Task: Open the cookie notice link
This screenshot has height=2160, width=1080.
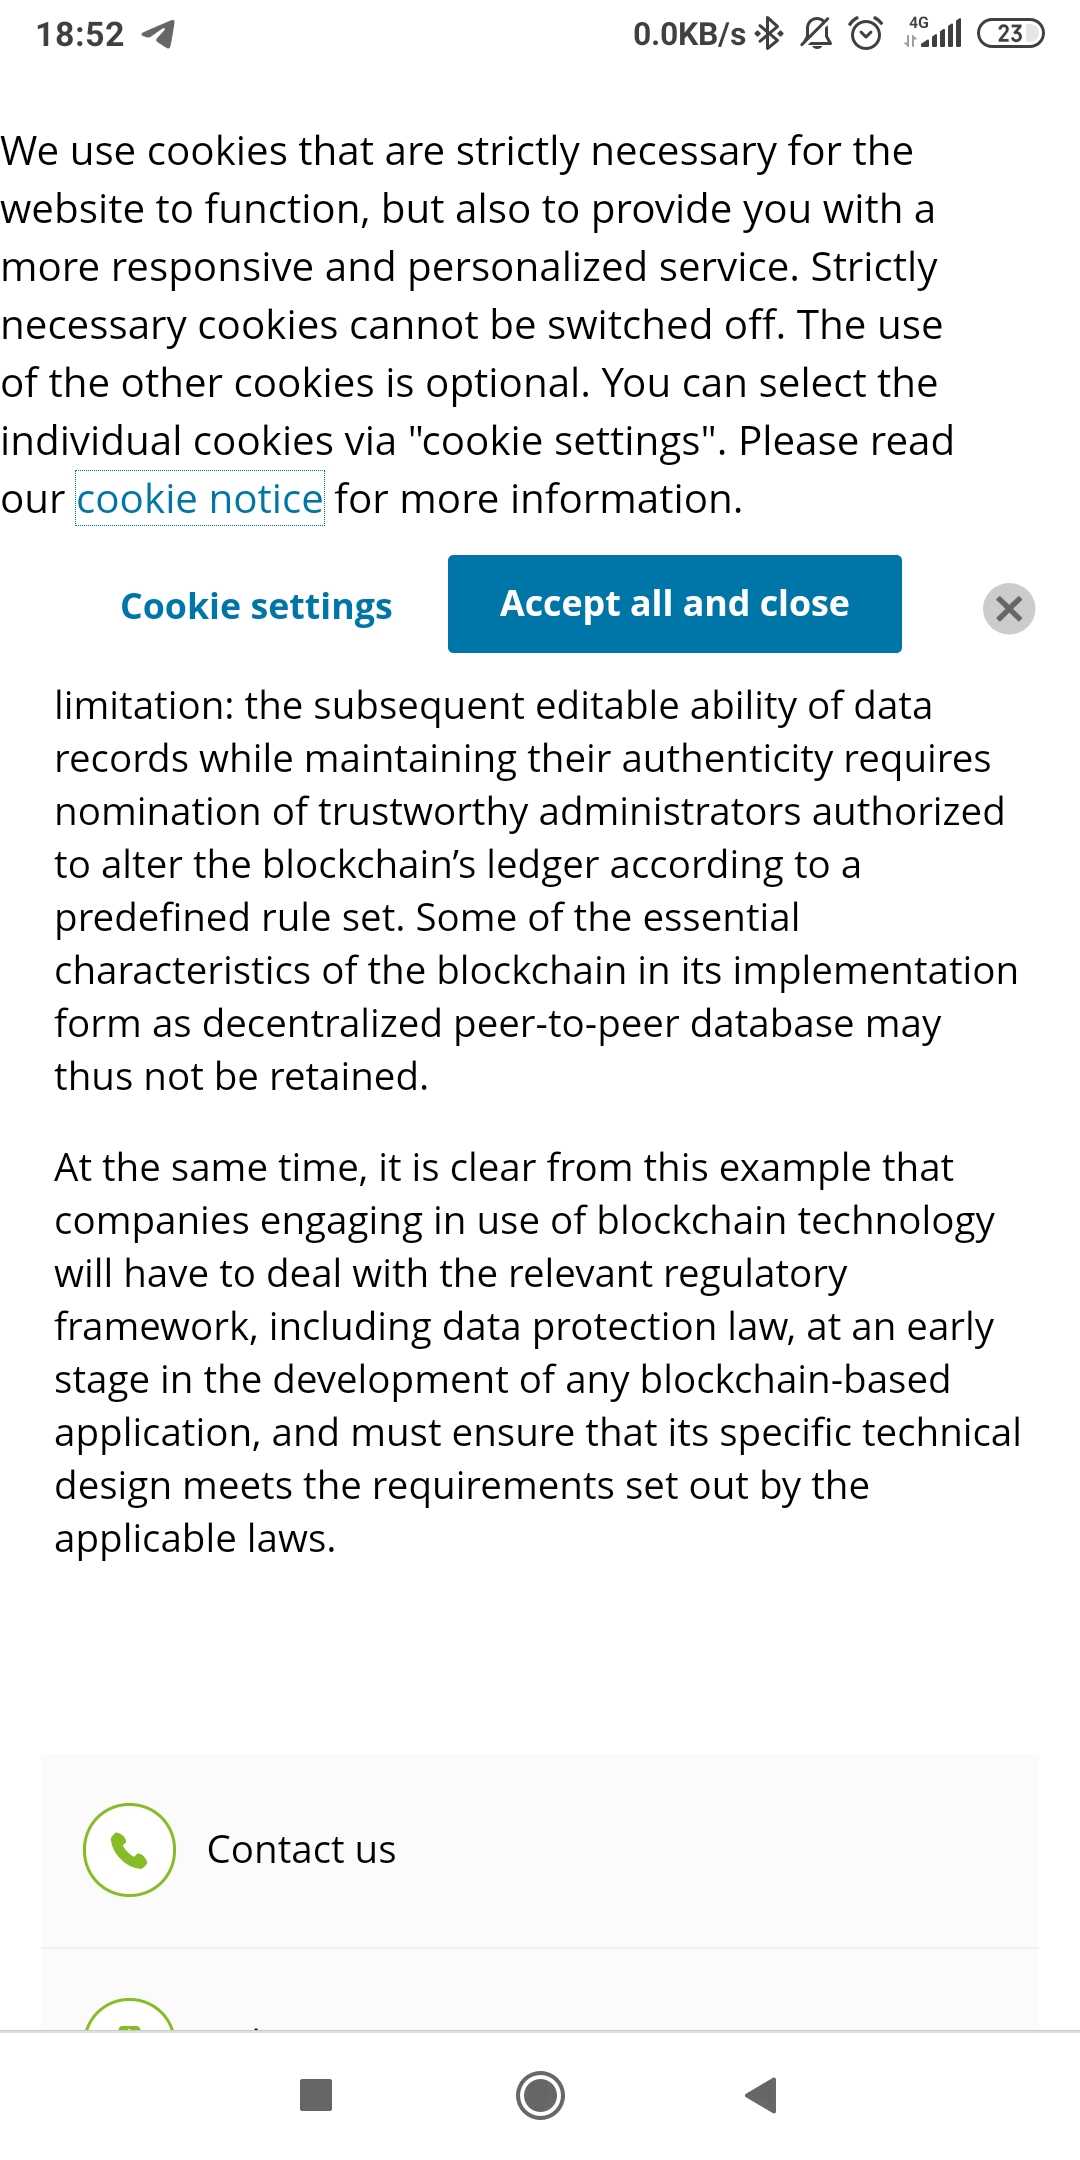Action: [x=200, y=498]
